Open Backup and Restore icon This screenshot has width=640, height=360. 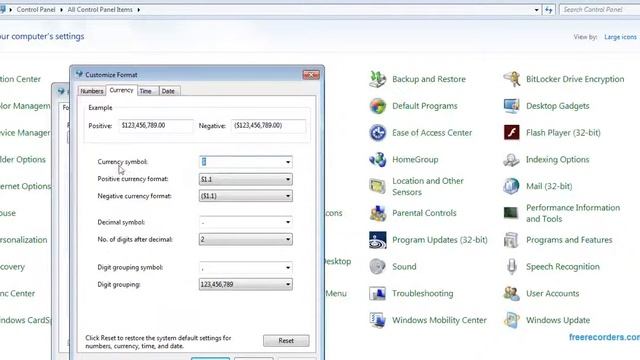point(378,79)
